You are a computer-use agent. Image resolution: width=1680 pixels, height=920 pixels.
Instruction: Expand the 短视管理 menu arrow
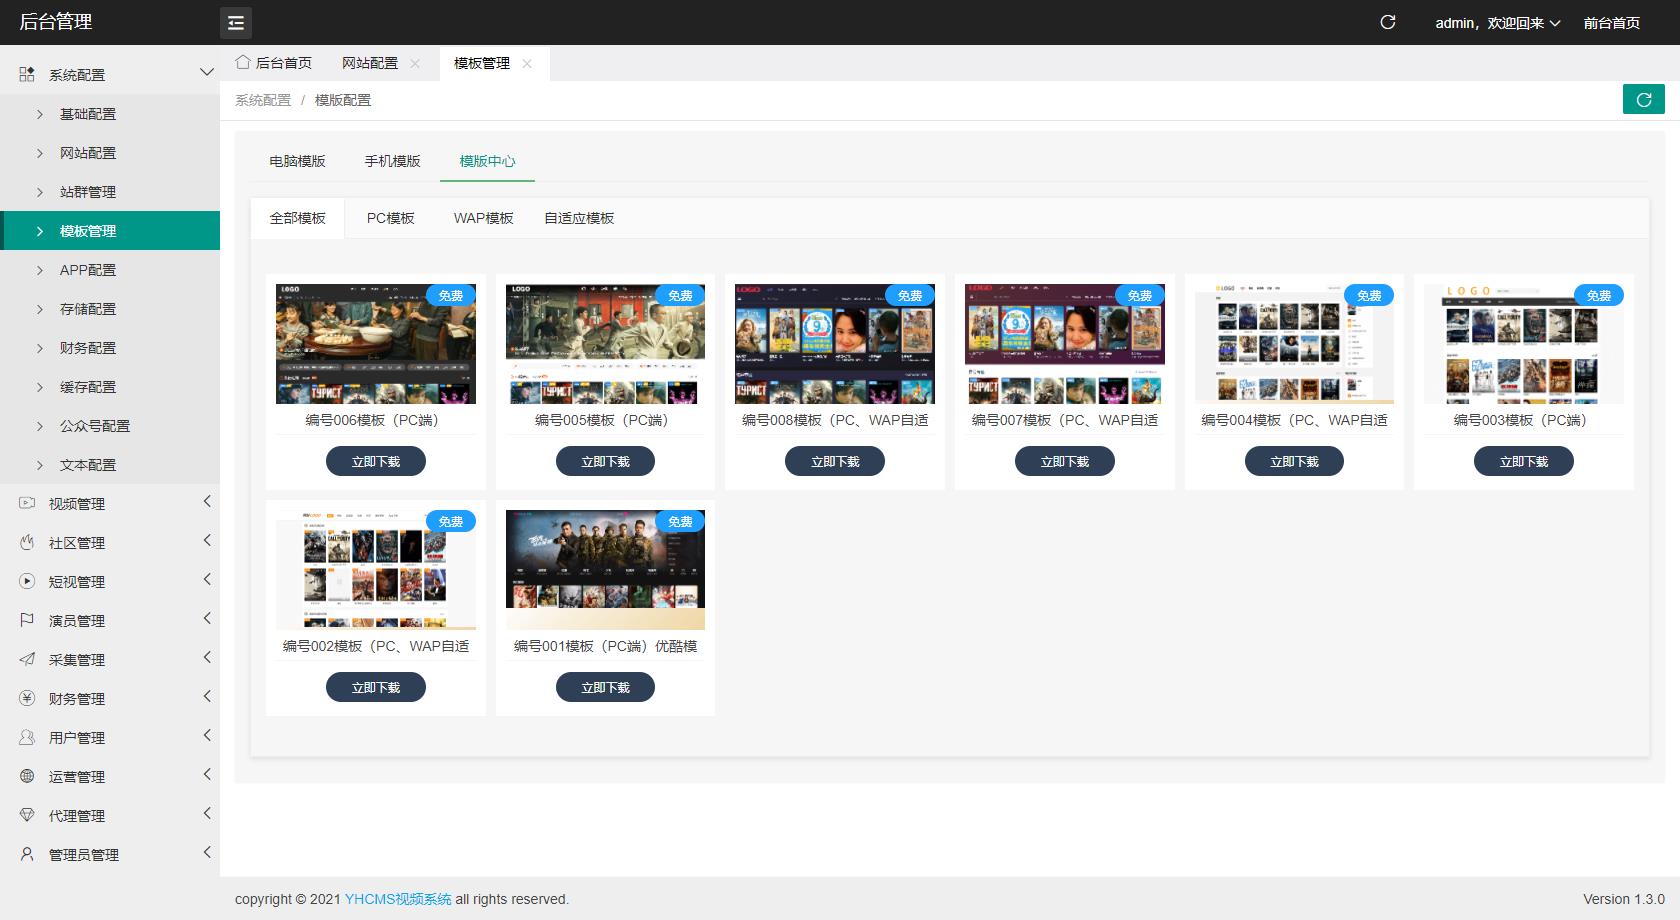[x=207, y=579]
